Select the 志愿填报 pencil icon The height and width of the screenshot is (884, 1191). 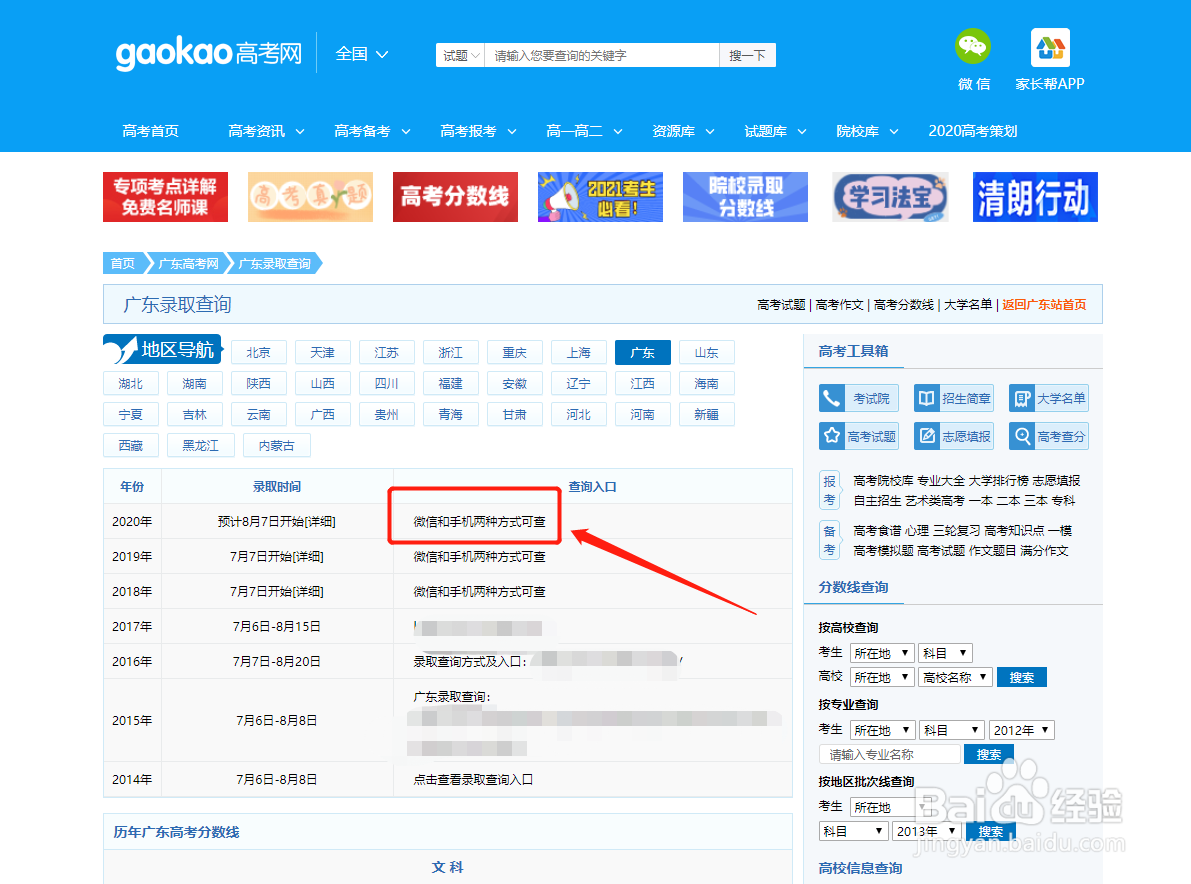tap(952, 435)
